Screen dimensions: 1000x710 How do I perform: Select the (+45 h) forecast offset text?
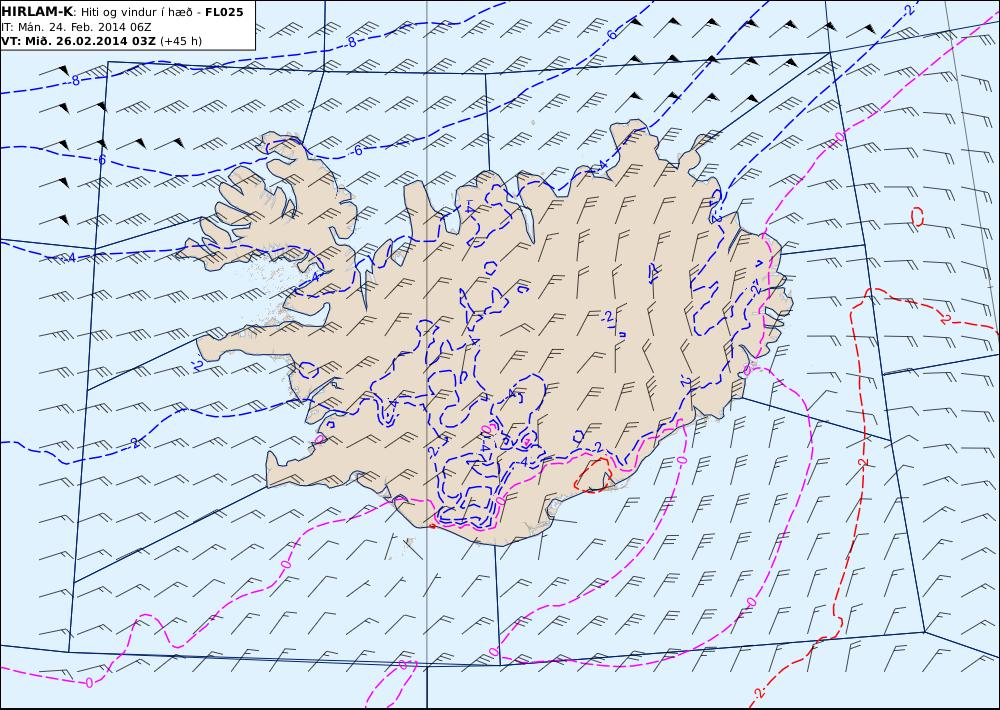[180, 41]
